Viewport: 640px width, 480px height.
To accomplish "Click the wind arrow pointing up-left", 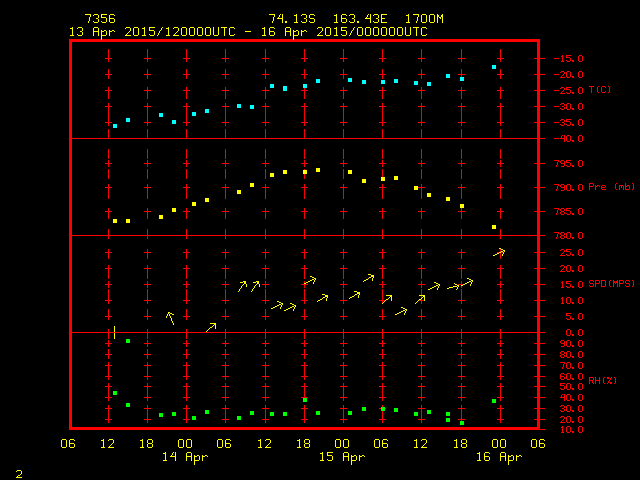I will pos(170,318).
